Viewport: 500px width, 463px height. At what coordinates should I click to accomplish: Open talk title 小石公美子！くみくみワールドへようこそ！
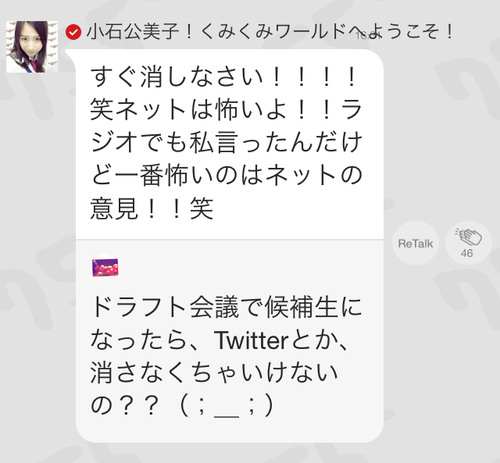pos(270,32)
